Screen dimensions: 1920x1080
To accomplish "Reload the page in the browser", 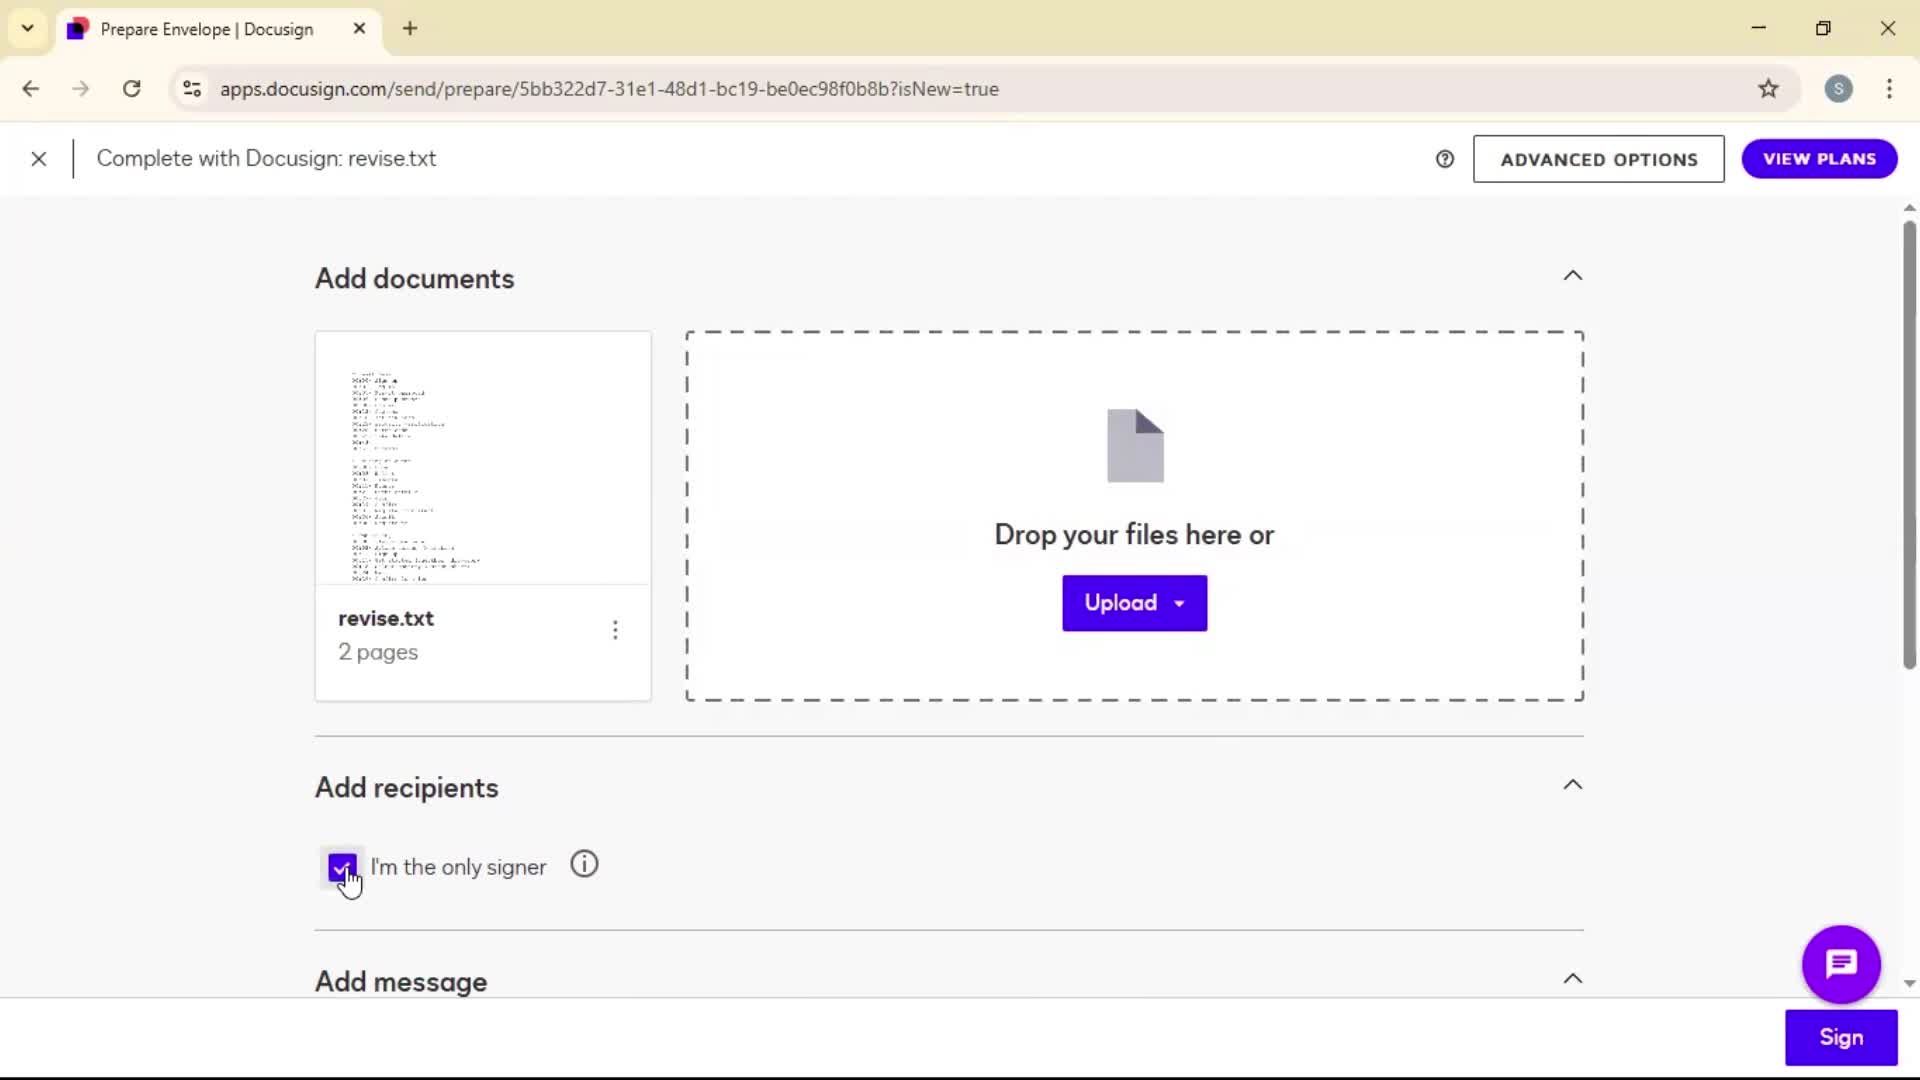I will pyautogui.click(x=132, y=89).
